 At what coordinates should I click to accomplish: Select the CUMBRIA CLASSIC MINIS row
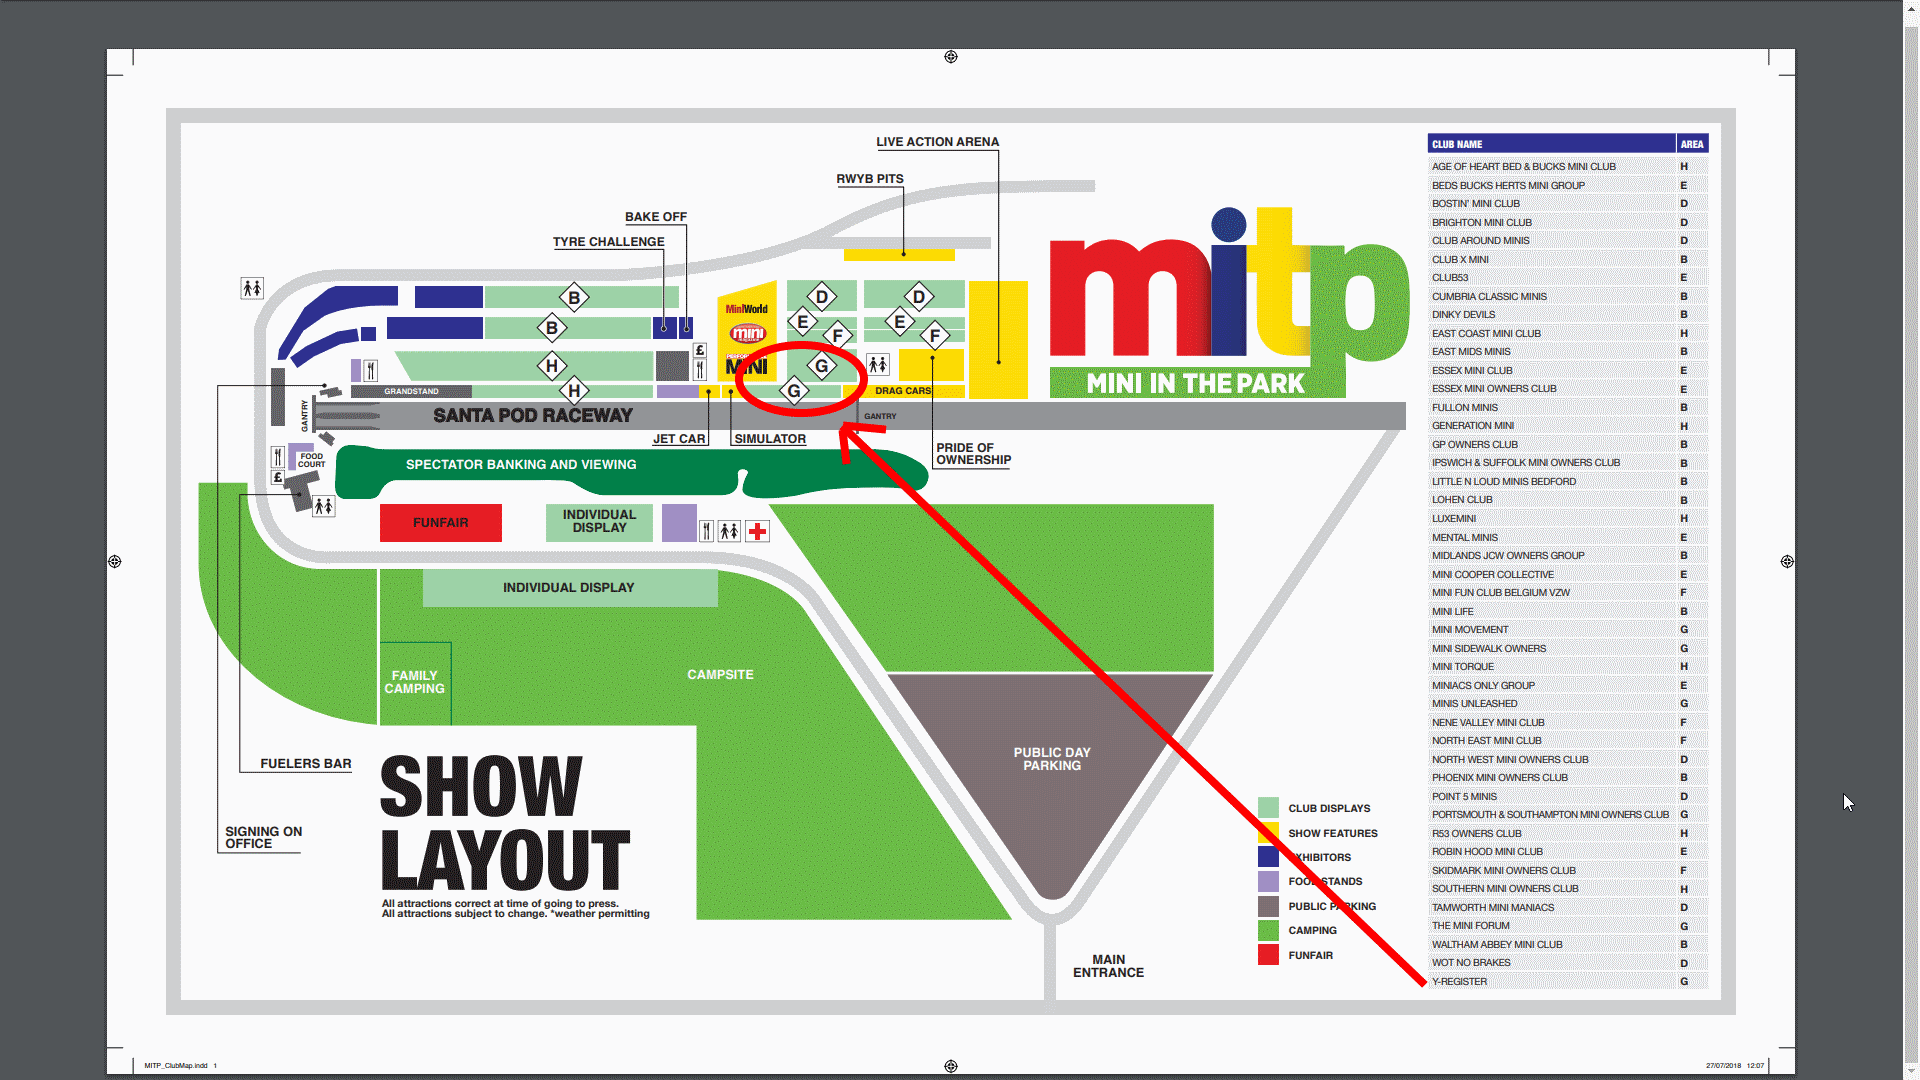1567,297
